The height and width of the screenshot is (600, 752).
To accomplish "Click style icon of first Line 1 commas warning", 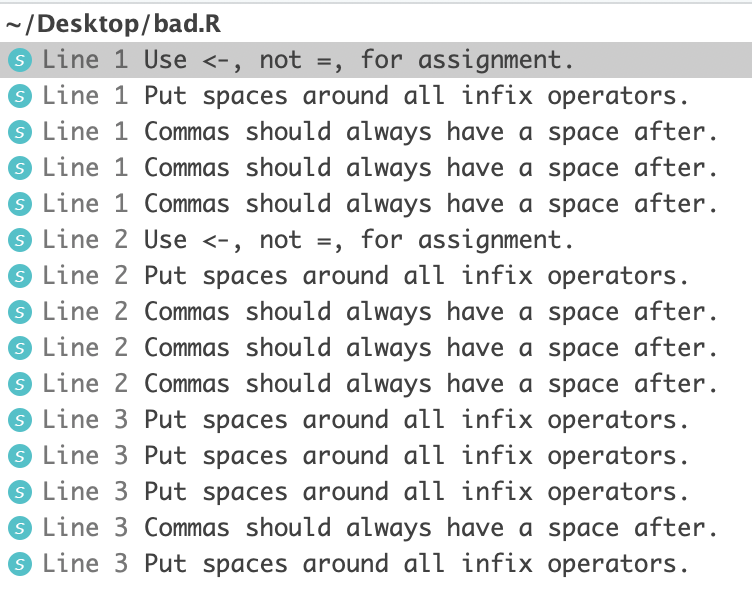I will 20,132.
